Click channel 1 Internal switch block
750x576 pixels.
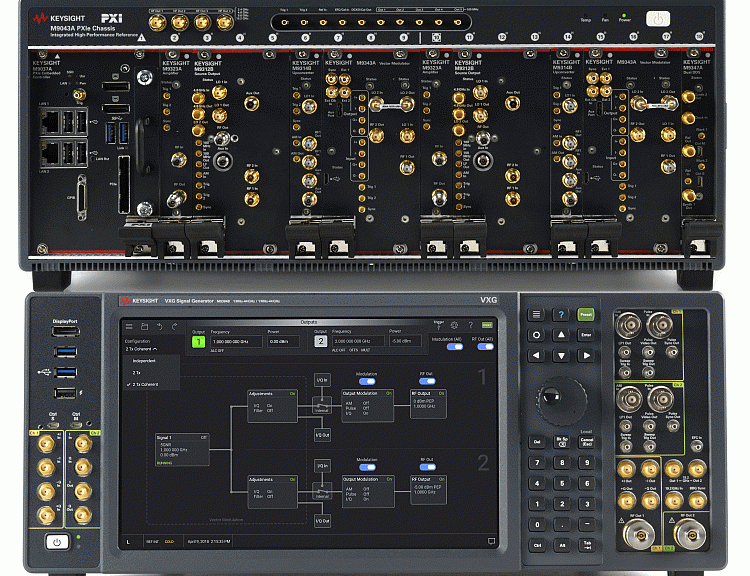[x=322, y=405]
